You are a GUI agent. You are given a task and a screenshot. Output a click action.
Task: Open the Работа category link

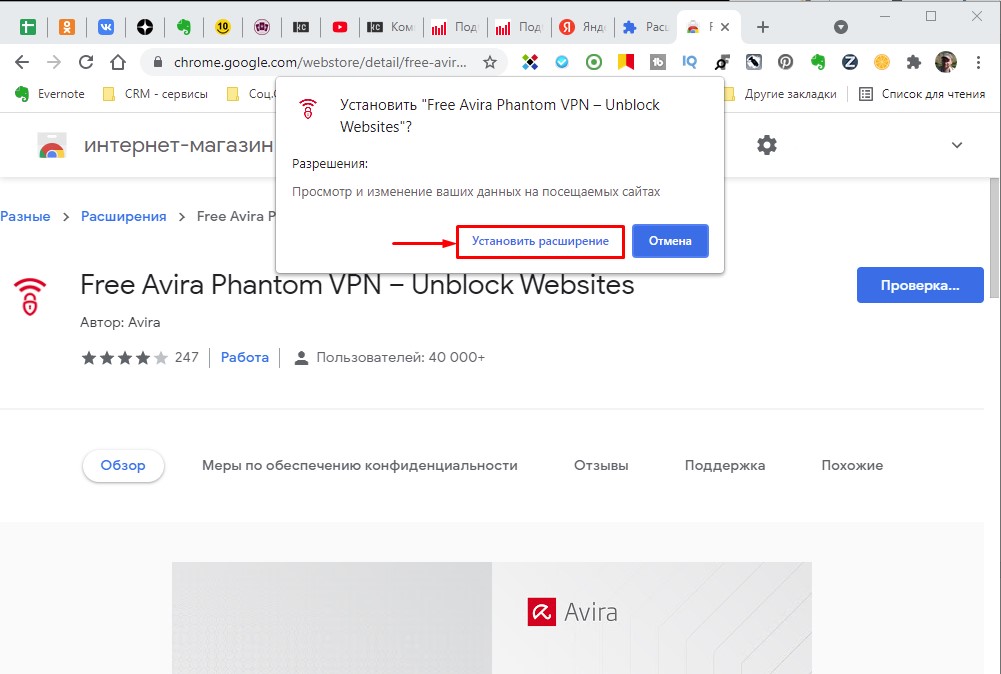click(245, 357)
